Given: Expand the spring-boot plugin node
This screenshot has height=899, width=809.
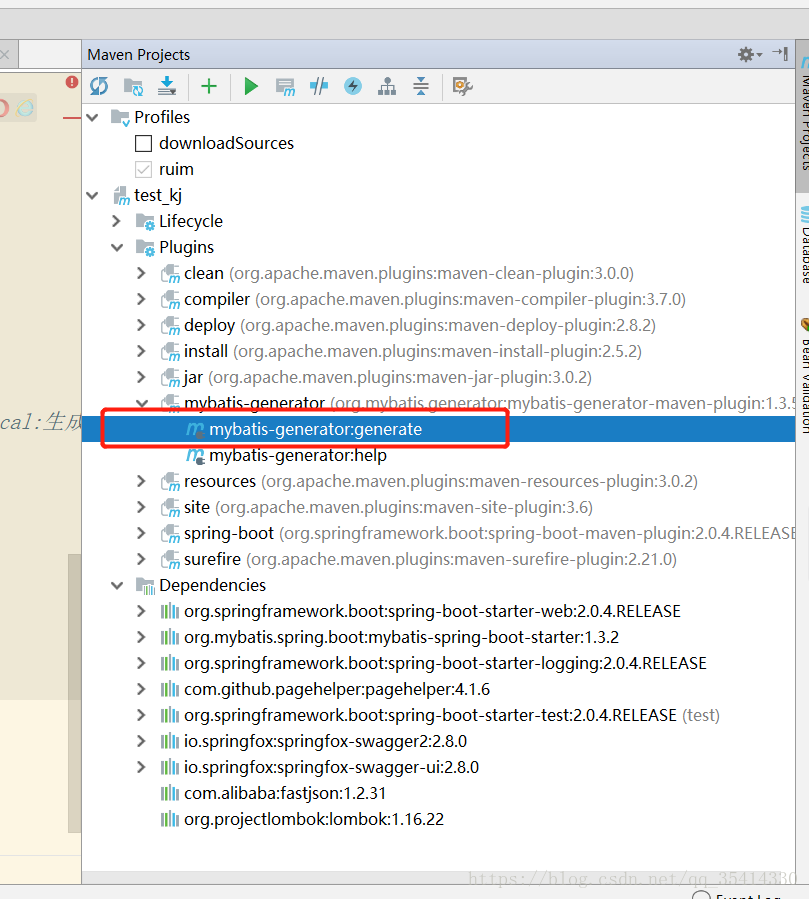Looking at the screenshot, I should click(x=141, y=533).
